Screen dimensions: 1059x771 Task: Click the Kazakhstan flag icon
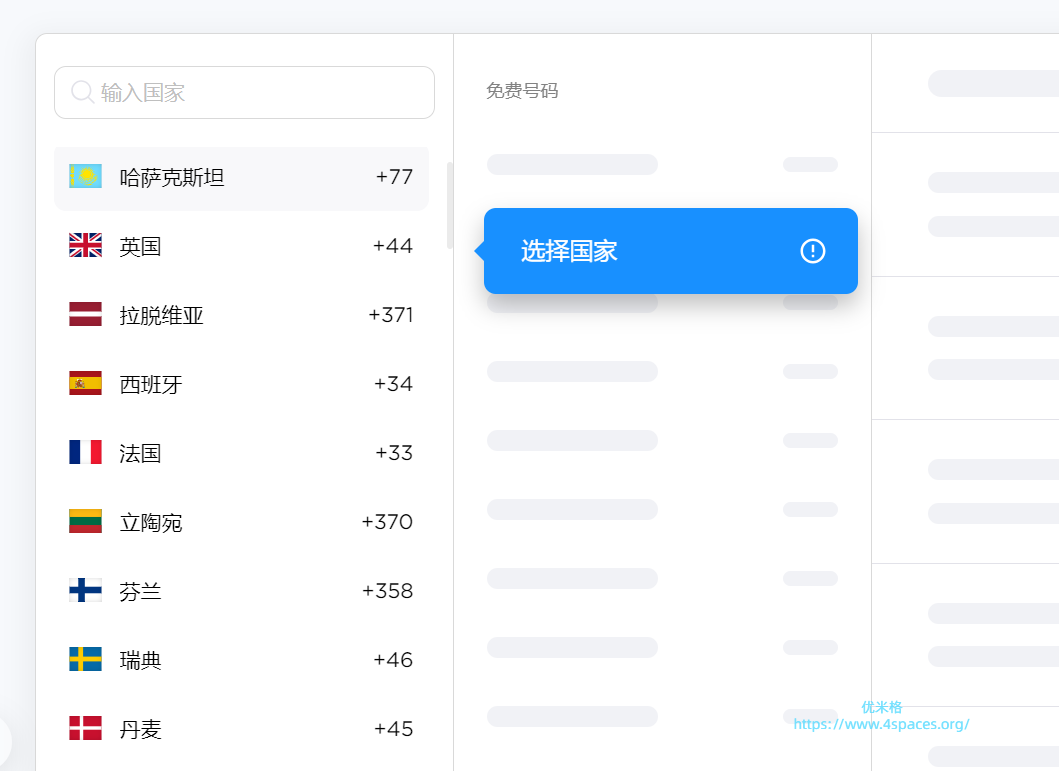click(85, 177)
